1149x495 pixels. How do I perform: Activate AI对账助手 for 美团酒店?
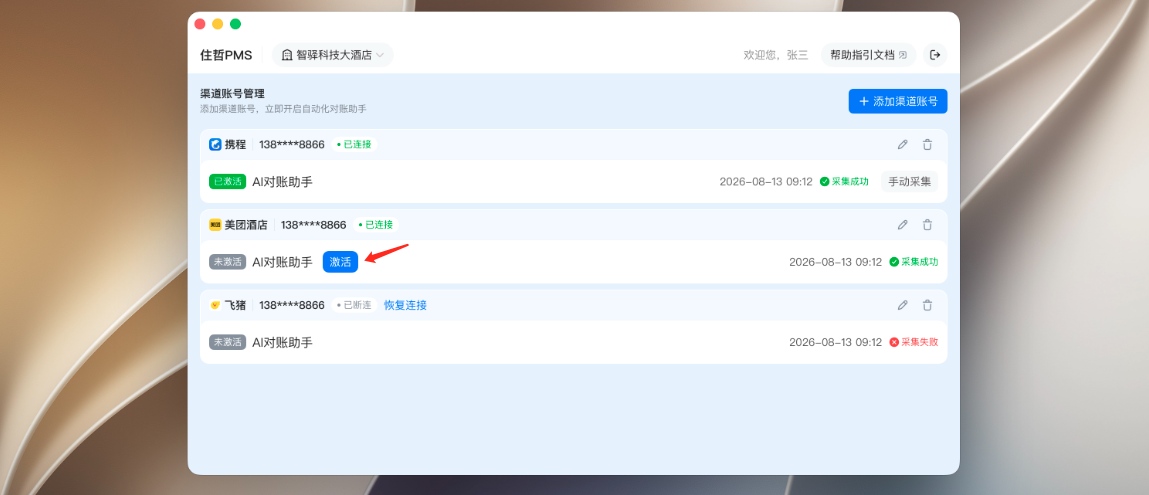340,262
